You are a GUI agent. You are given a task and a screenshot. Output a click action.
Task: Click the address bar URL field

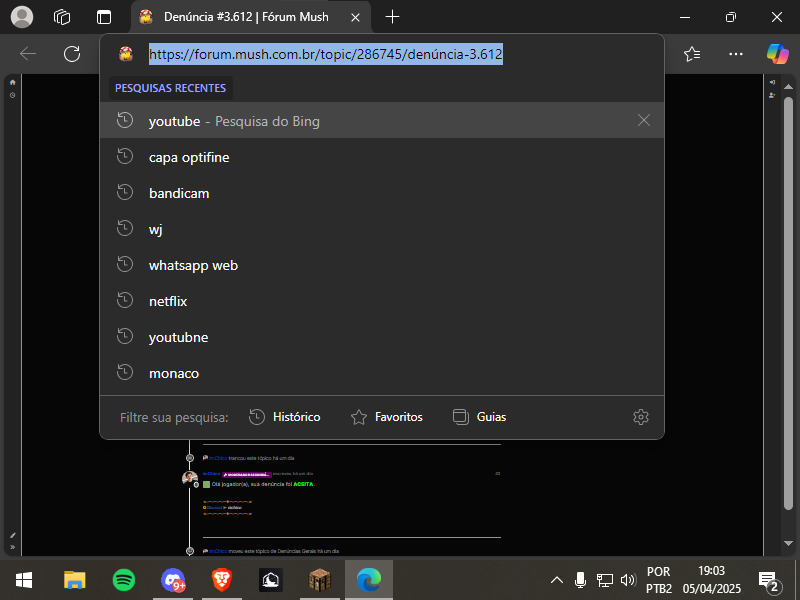pyautogui.click(x=326, y=54)
